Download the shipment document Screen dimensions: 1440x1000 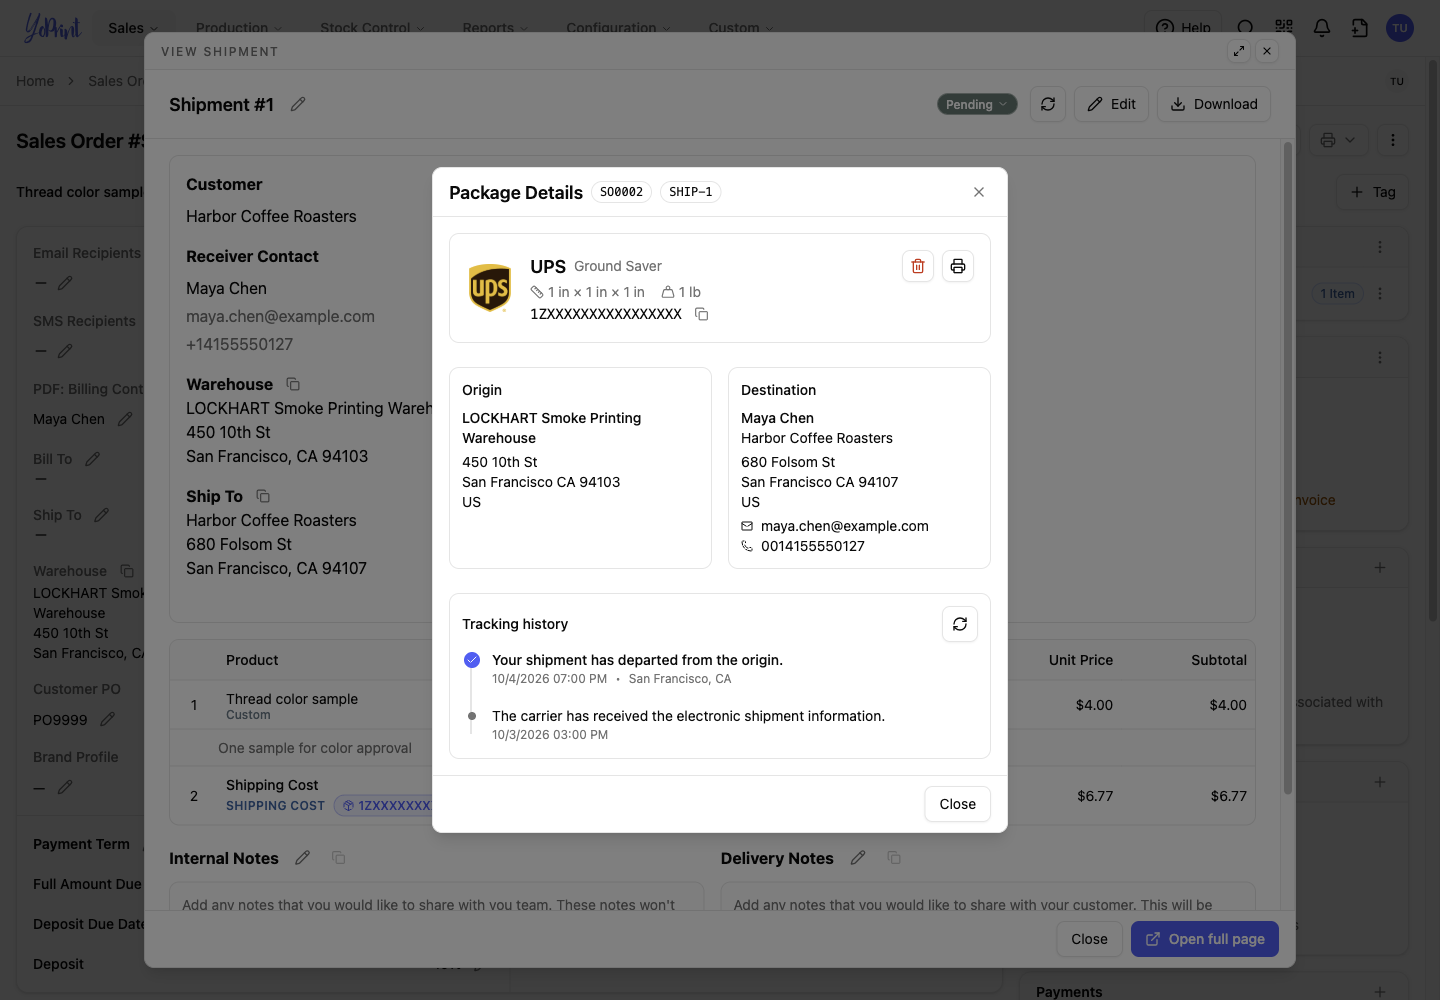coord(1214,104)
